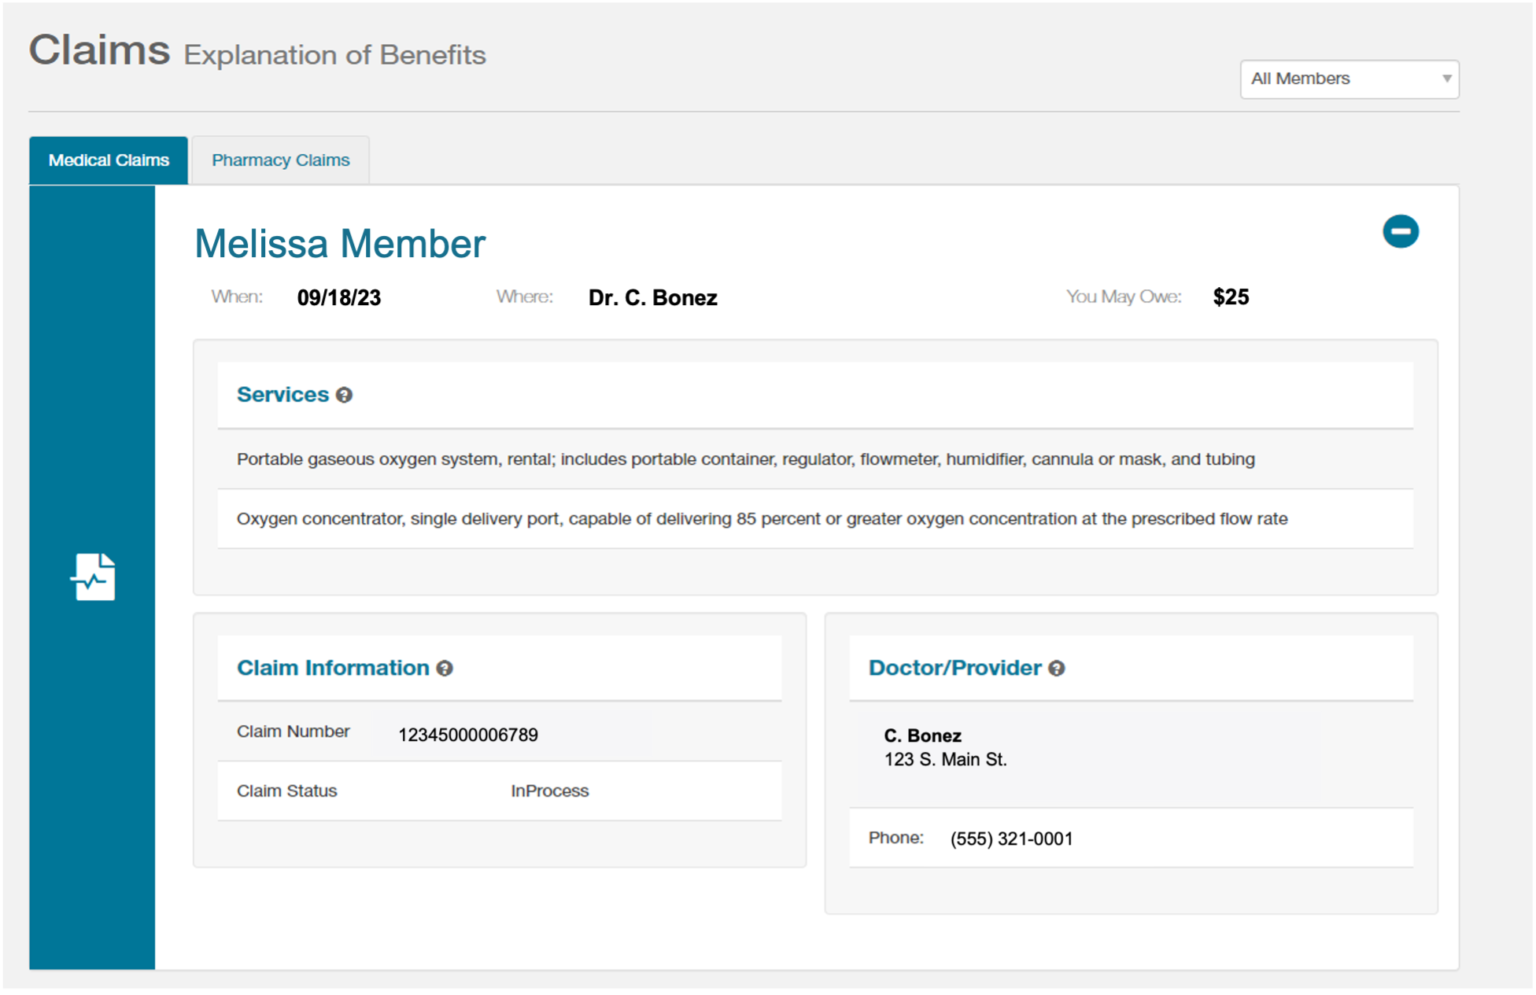Switch to the Pharmacy Claims tab
1536x995 pixels.
click(280, 160)
